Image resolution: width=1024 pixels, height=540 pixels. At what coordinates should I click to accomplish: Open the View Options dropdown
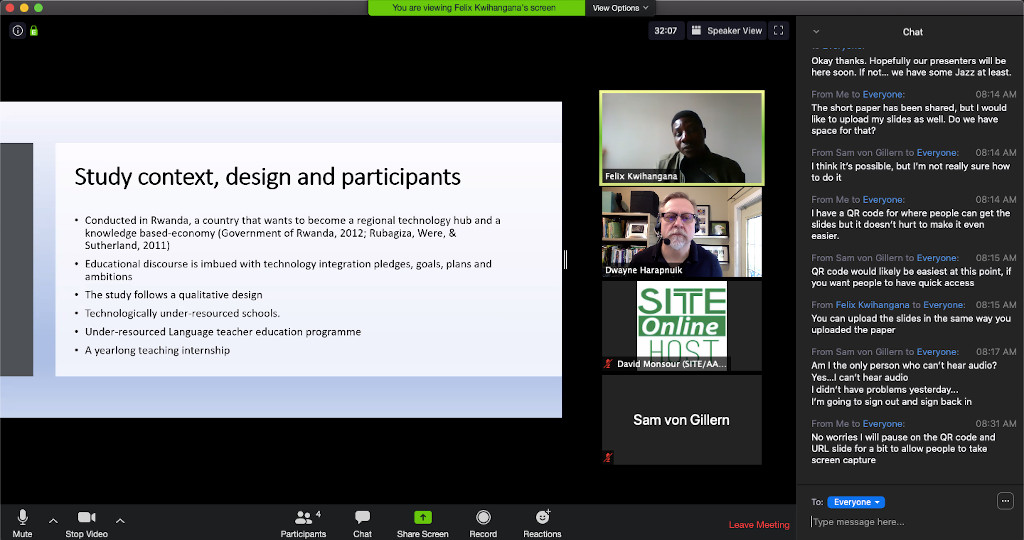point(620,8)
